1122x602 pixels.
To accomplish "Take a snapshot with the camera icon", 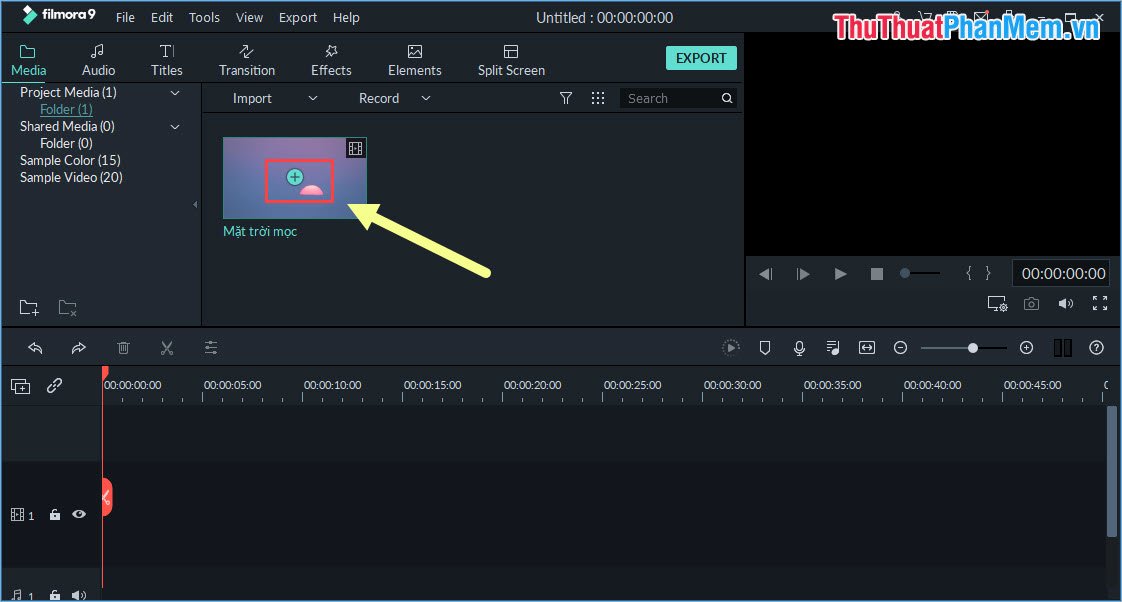I will pos(1031,303).
